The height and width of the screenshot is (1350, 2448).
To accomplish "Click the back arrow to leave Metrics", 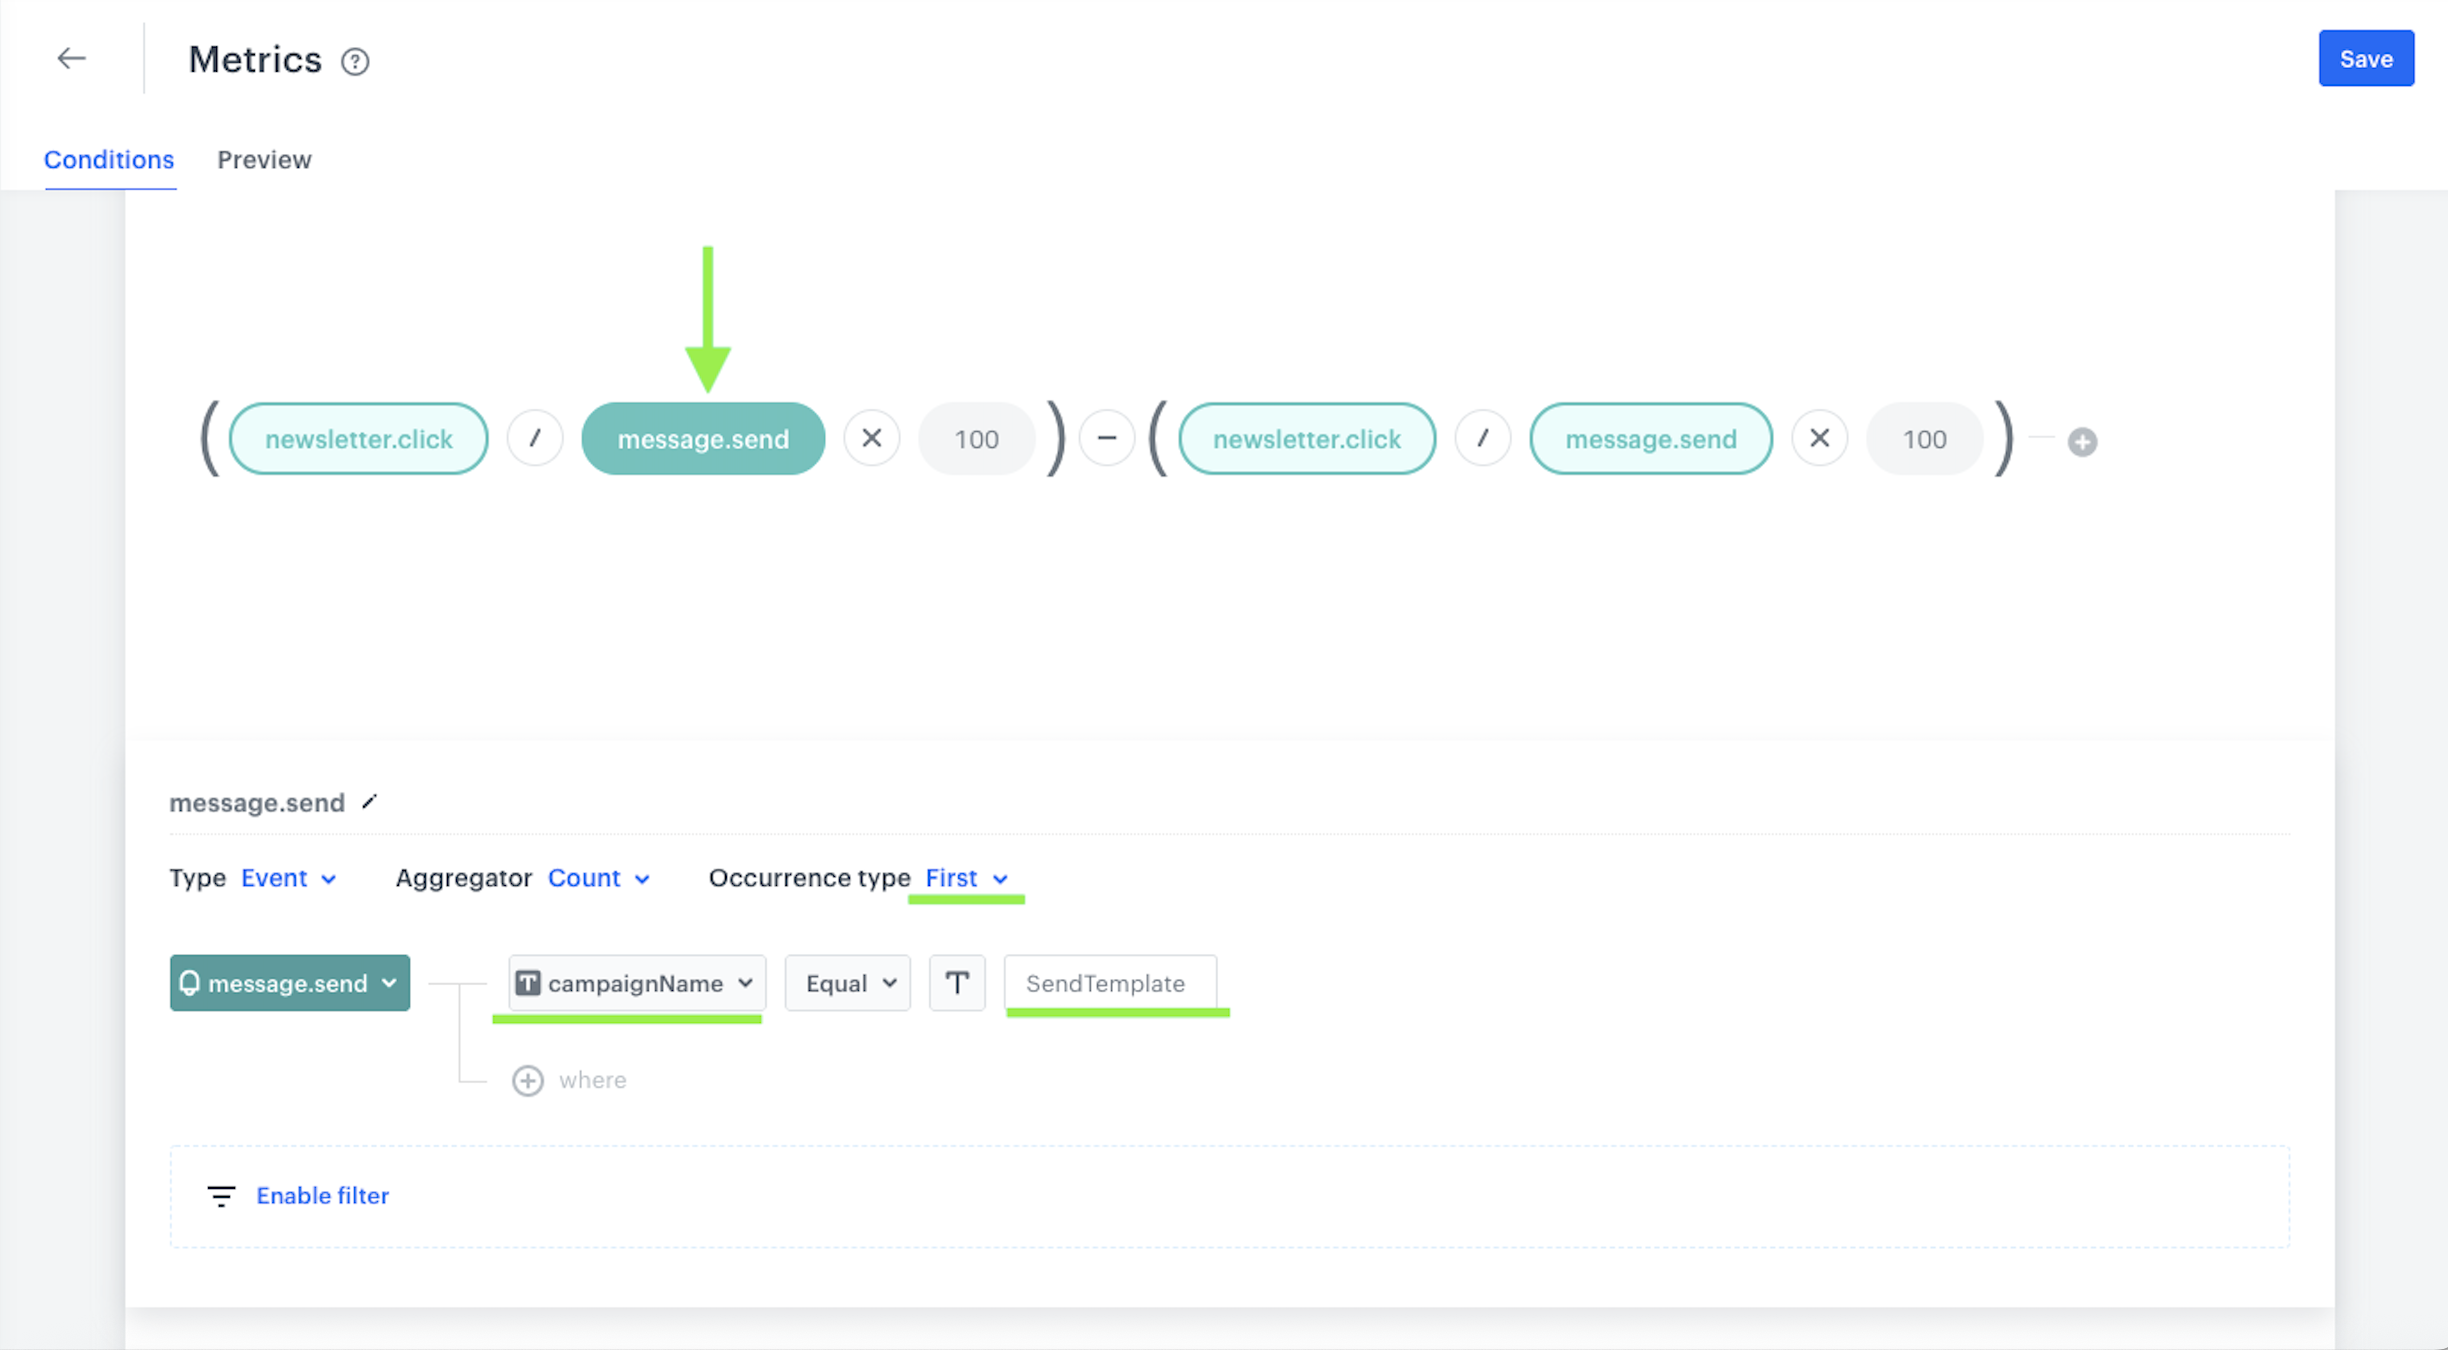I will coord(71,58).
